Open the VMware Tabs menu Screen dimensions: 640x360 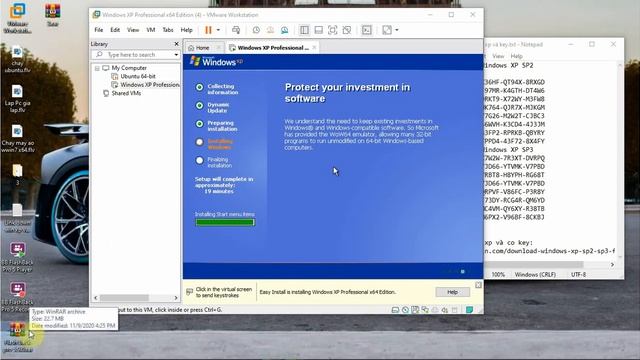(168, 30)
